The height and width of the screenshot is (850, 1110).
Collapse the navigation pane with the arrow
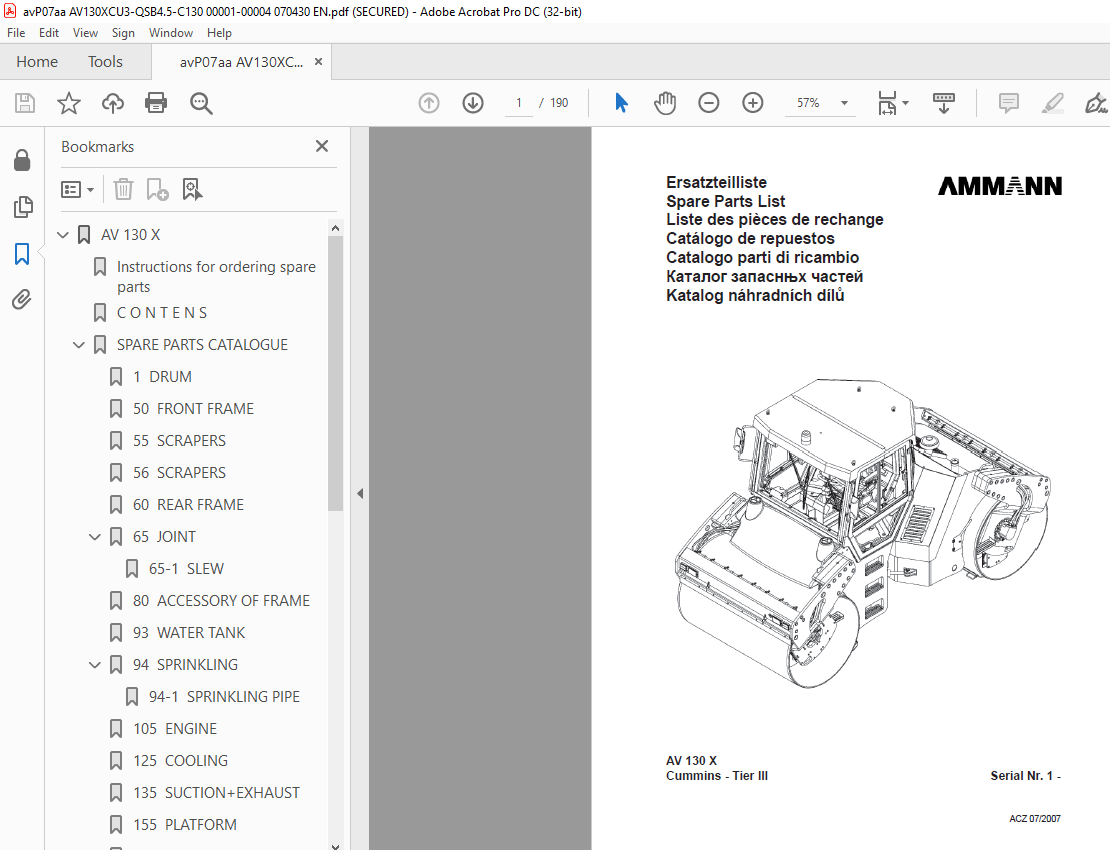tap(360, 493)
